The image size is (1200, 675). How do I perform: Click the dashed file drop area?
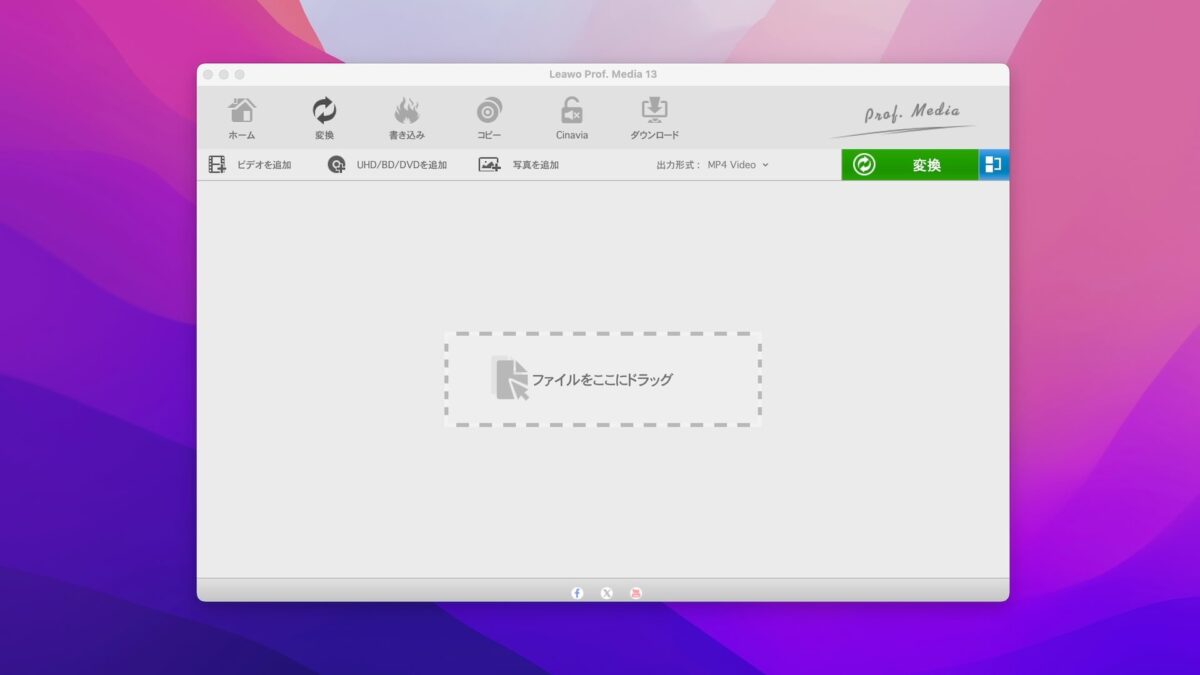602,380
